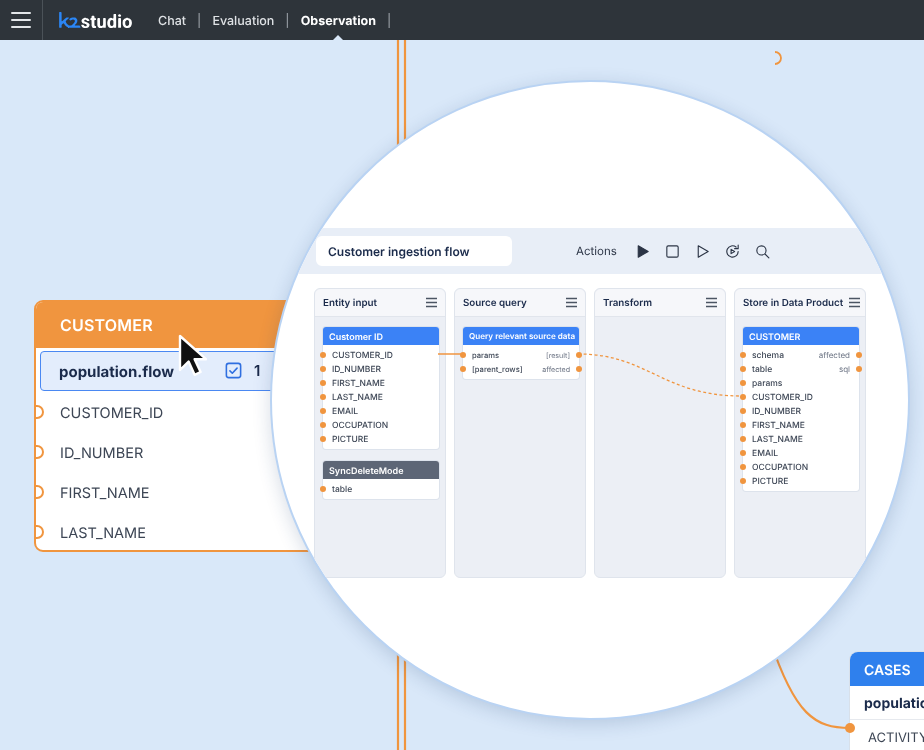
Task: Select Store in Data Product stage title
Action: pos(793,302)
